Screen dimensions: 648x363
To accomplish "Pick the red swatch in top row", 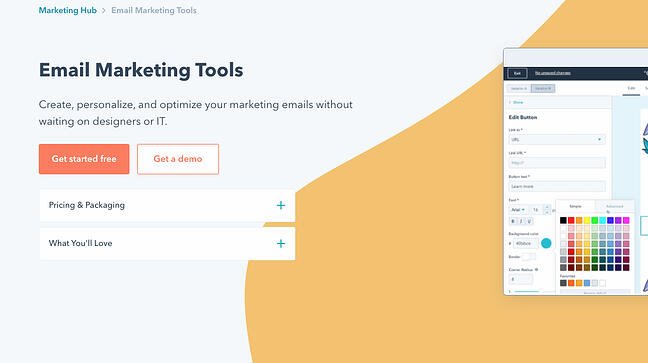I will tap(571, 220).
